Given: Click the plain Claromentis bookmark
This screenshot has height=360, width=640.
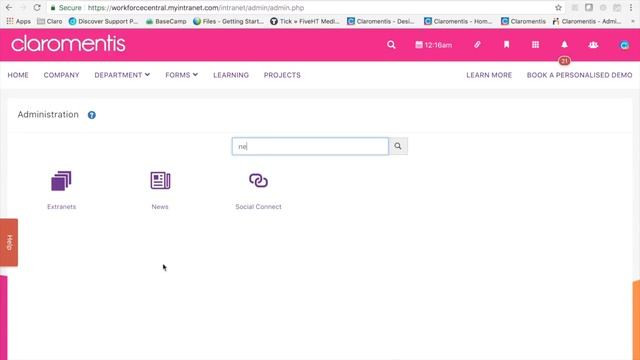Looking at the screenshot, I should coord(523,21).
